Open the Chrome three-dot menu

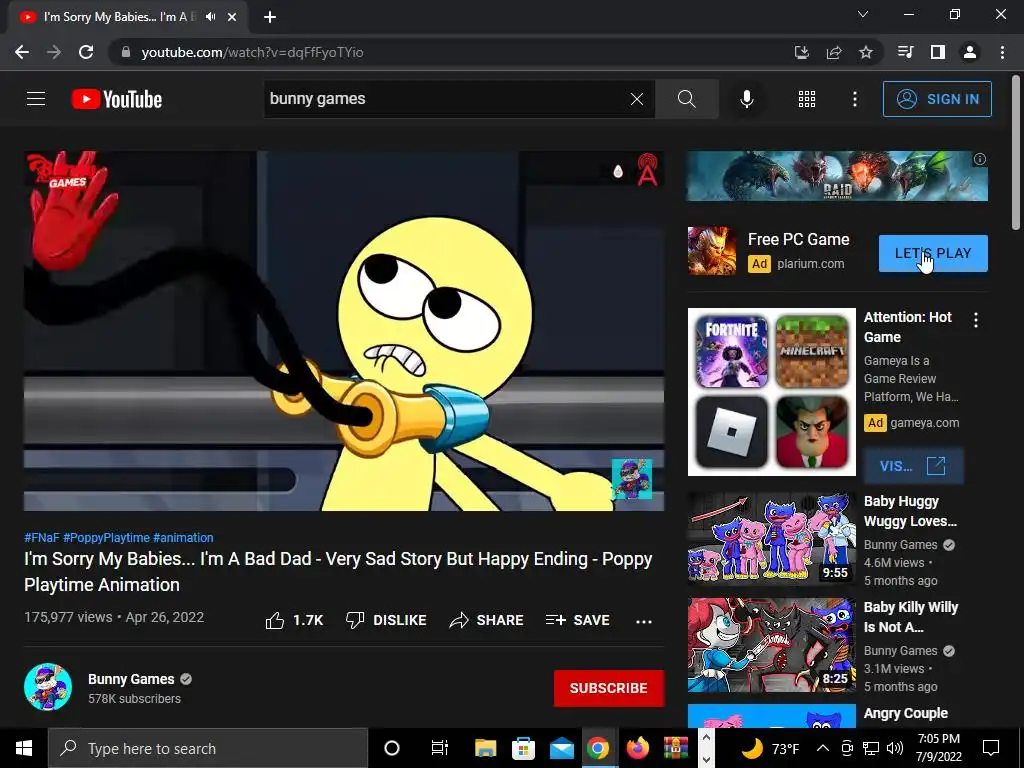[1002, 52]
